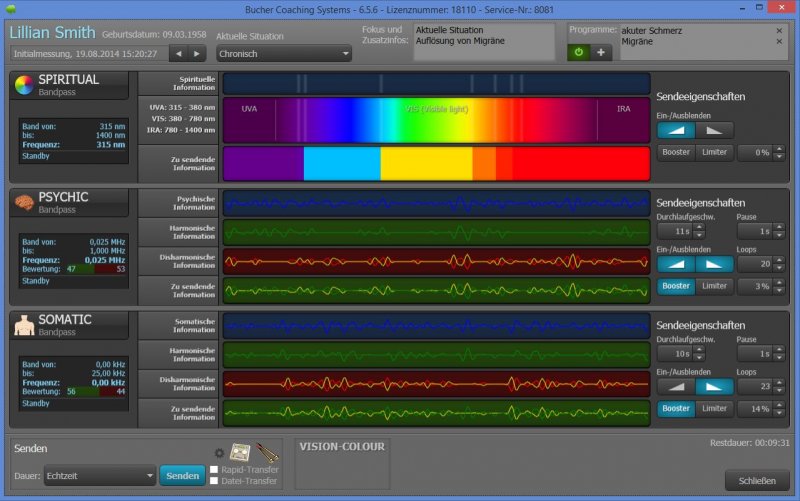Select the SOMATIC Bandpass header

click(x=69, y=325)
